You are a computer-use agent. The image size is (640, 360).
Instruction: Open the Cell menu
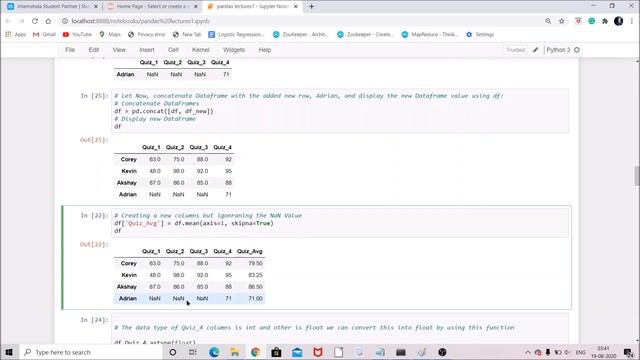[x=173, y=50]
